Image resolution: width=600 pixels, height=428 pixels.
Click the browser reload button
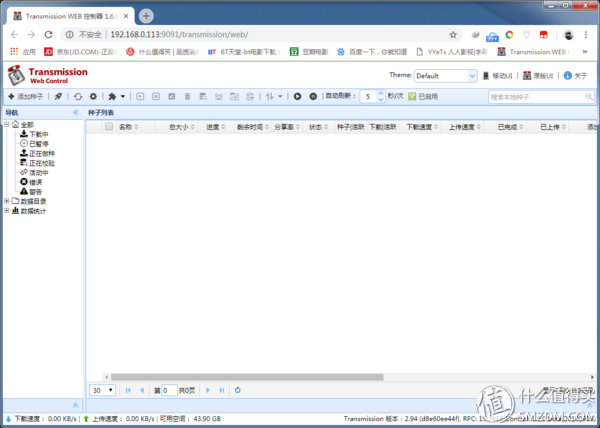click(x=48, y=34)
